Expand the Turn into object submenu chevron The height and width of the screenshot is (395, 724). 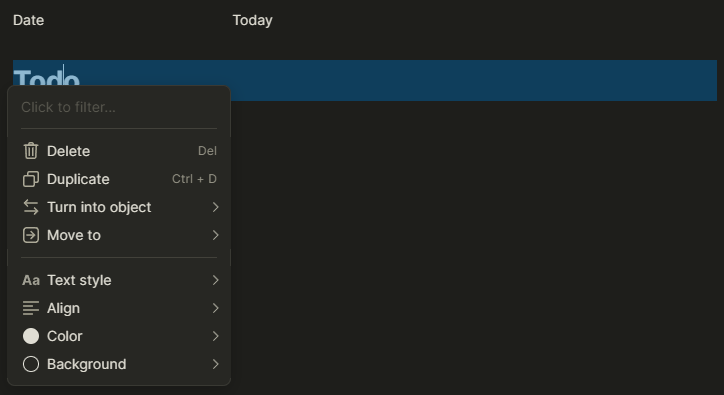tap(215, 207)
